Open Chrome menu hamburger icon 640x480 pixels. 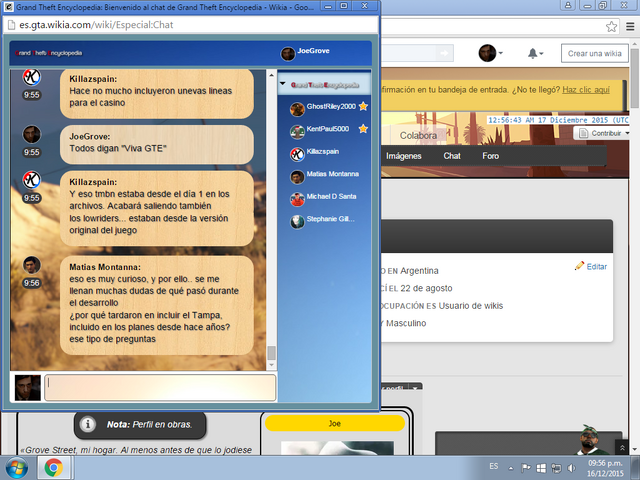click(x=630, y=27)
